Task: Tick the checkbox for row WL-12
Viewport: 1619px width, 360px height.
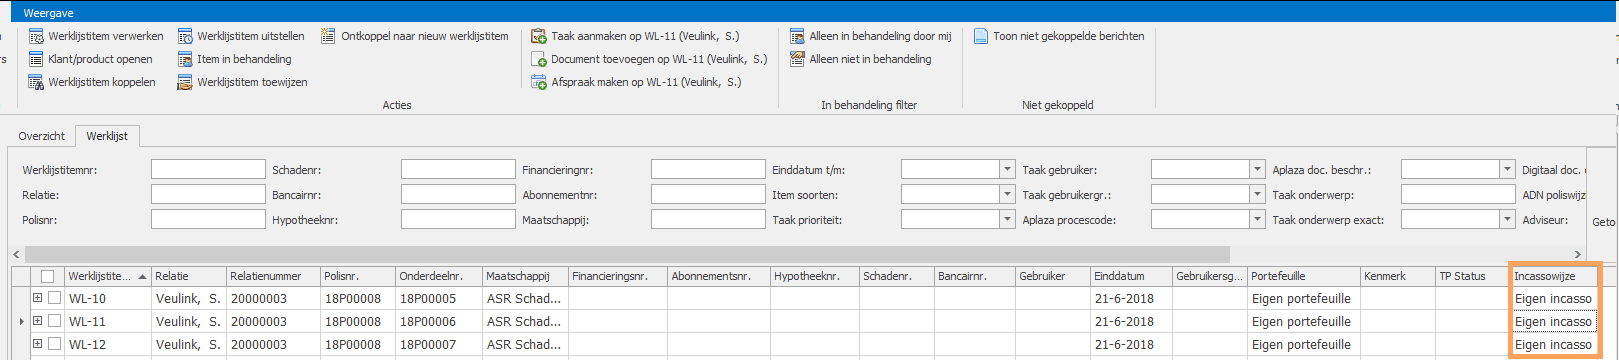Action: point(55,344)
